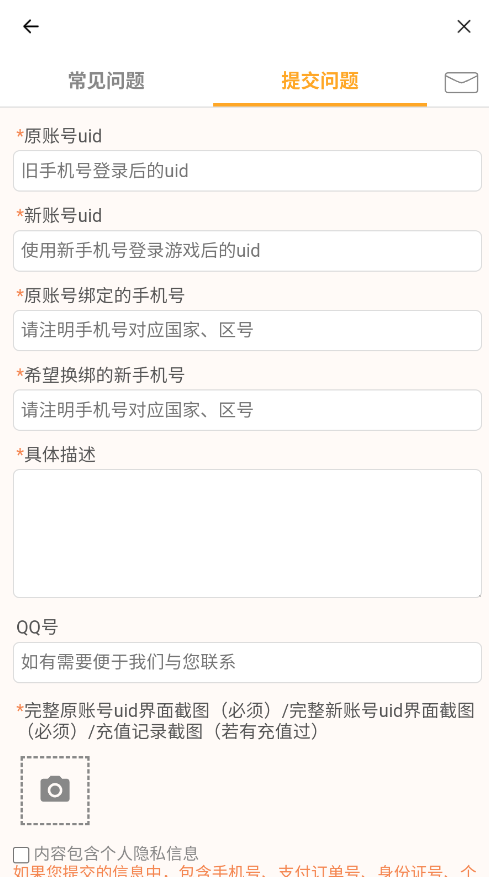This screenshot has height=877, width=489.
Task: Click the 内容包含个人隐私信息 label text
Action: coord(116,854)
